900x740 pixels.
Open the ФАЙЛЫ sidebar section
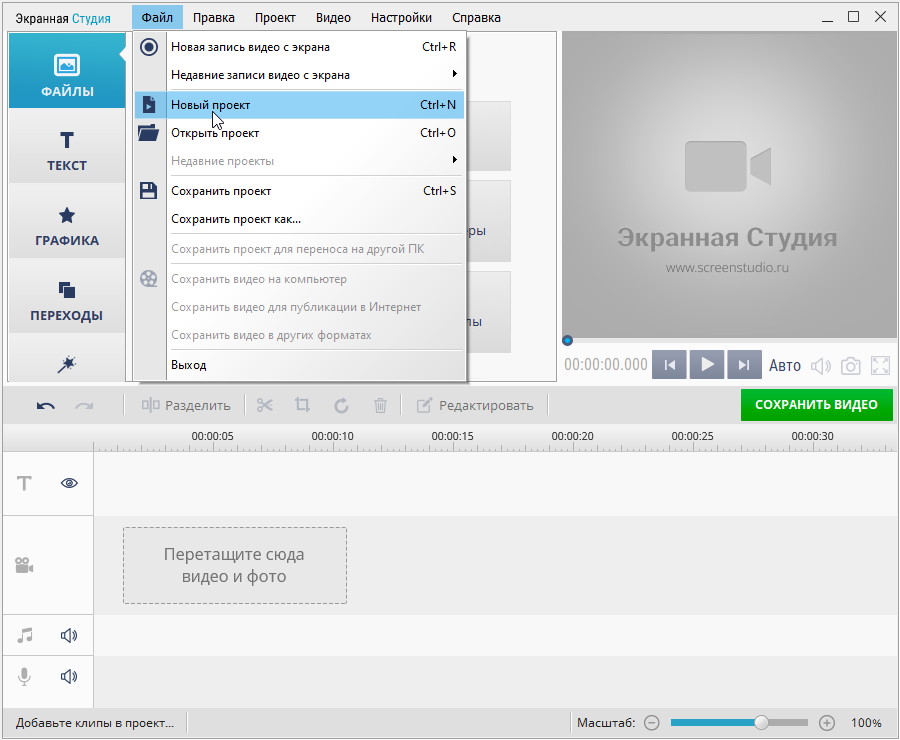(x=67, y=71)
